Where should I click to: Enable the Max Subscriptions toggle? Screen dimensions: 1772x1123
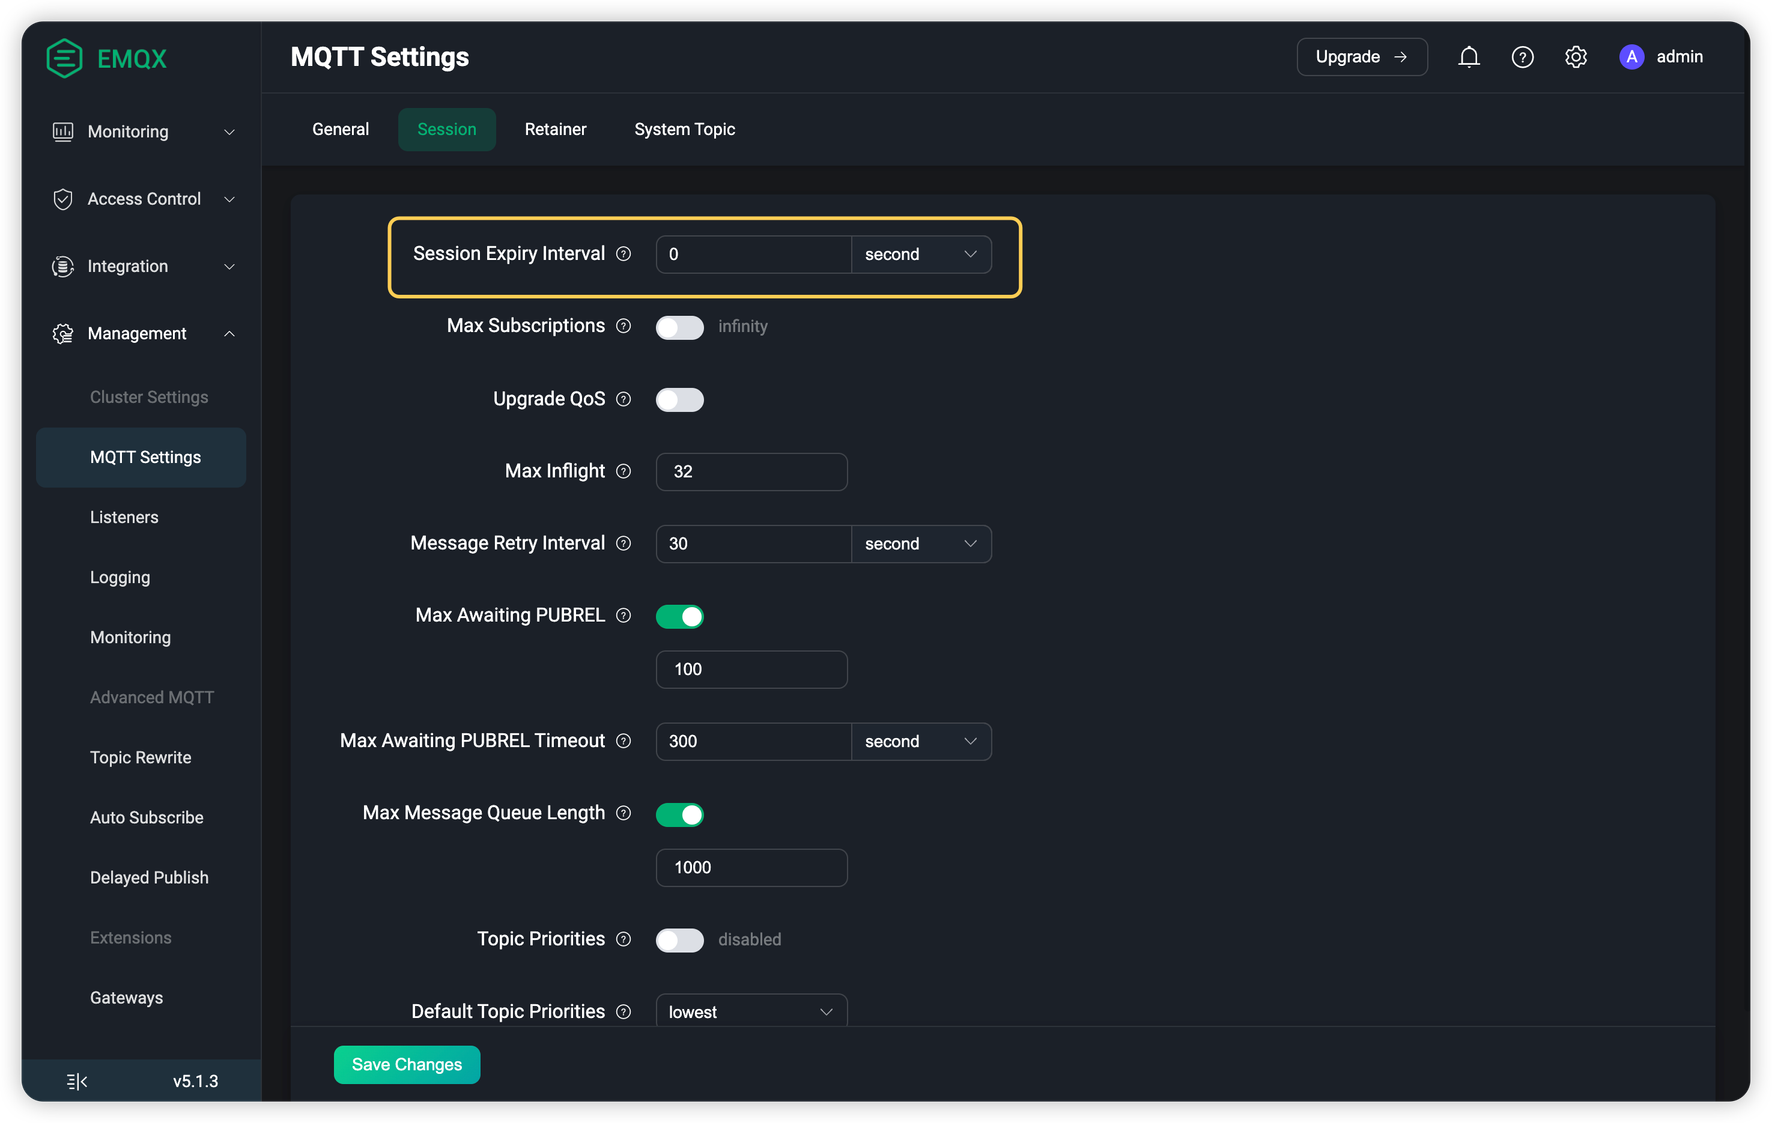[680, 327]
